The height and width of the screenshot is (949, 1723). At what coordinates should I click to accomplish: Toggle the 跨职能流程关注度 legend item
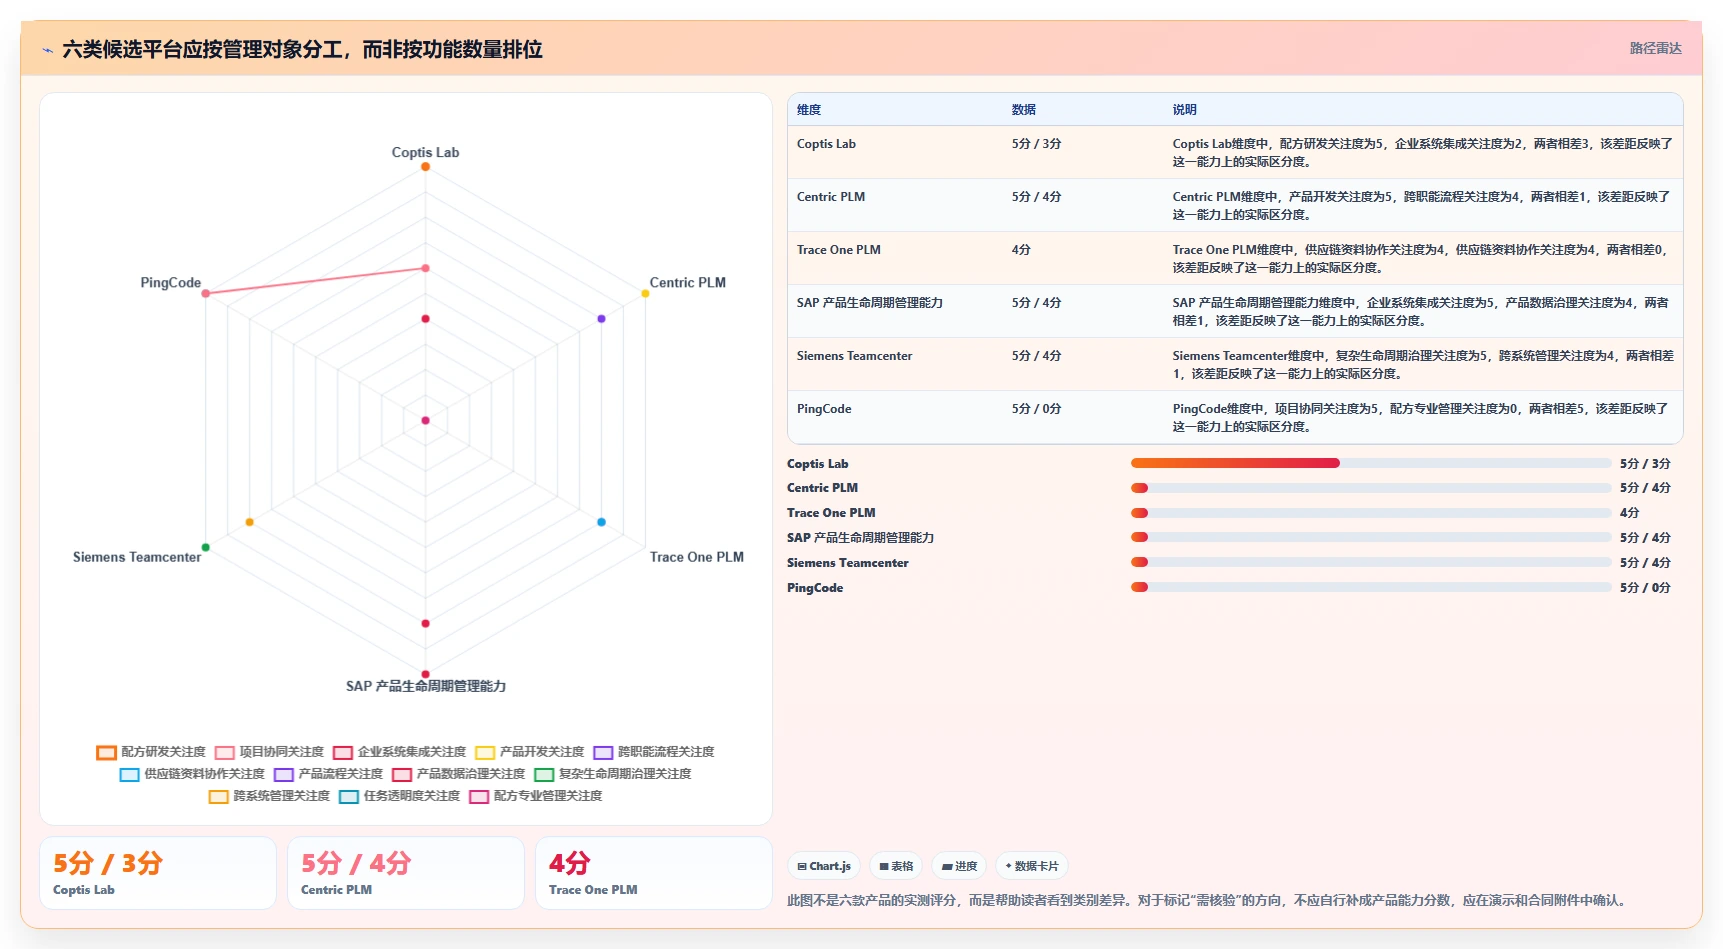pos(654,752)
